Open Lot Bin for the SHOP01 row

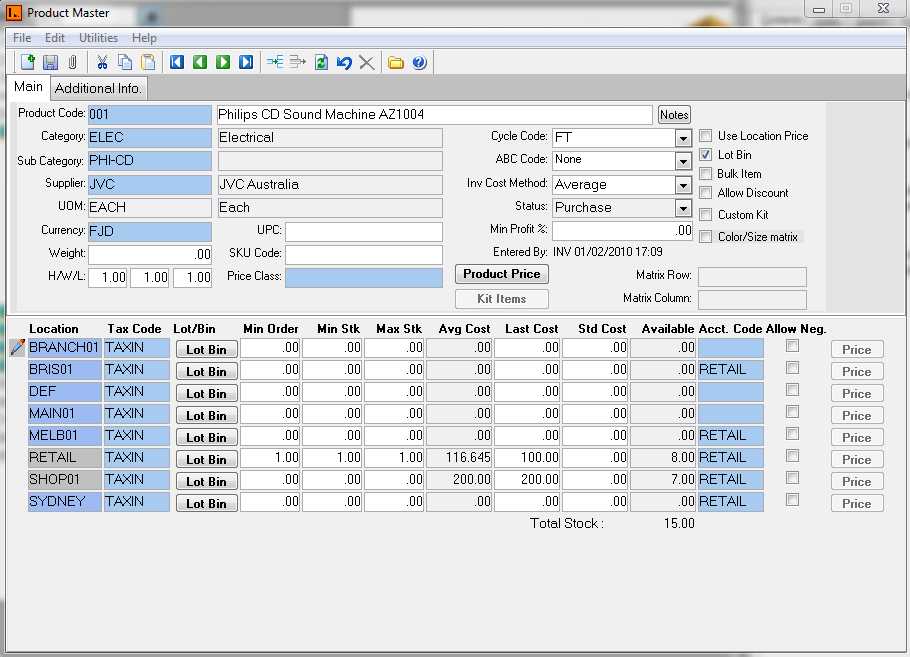(206, 481)
